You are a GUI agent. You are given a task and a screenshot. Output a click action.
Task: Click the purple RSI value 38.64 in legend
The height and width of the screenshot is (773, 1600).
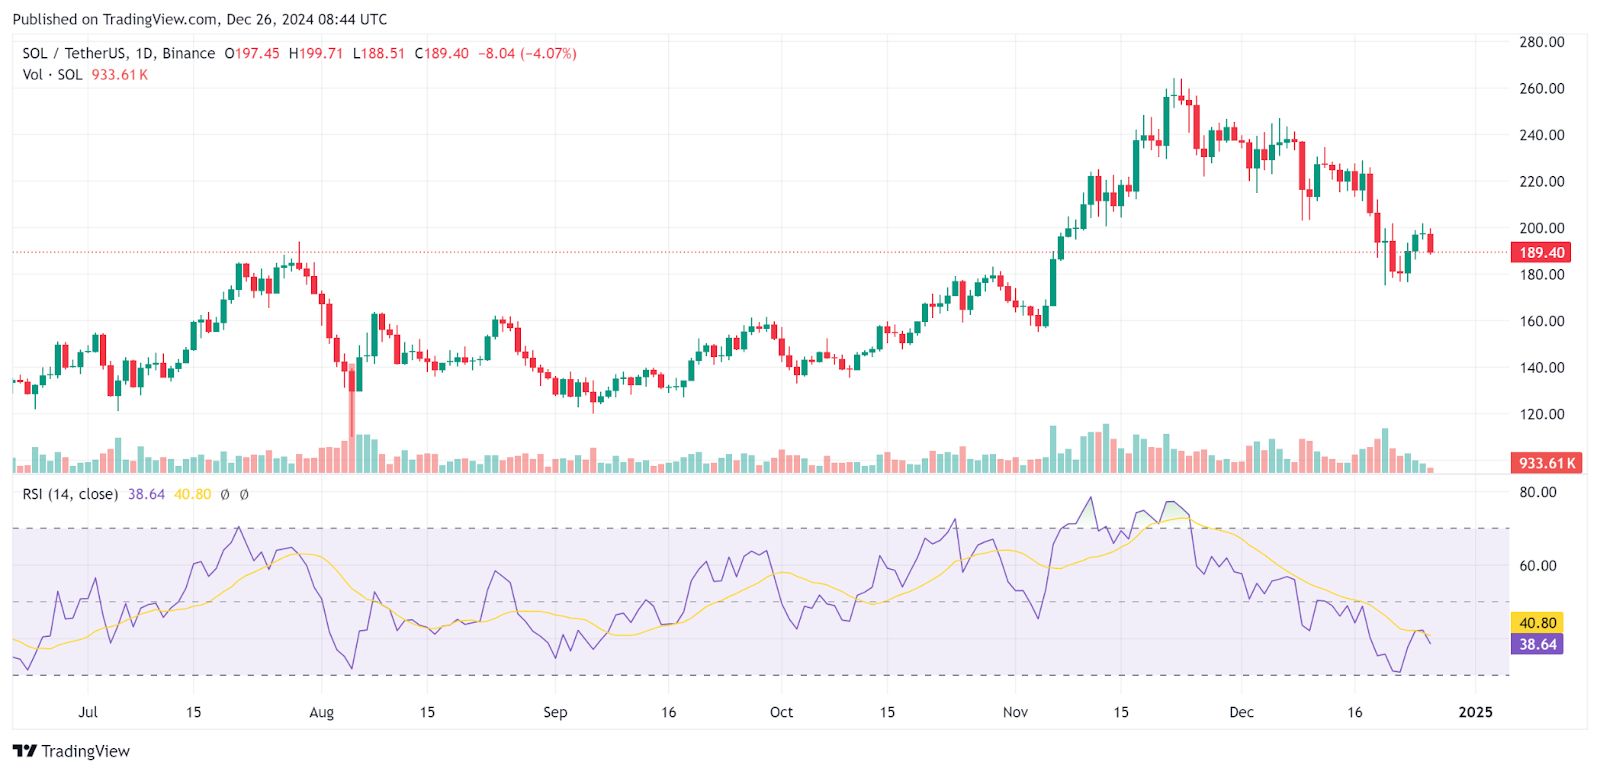point(146,494)
